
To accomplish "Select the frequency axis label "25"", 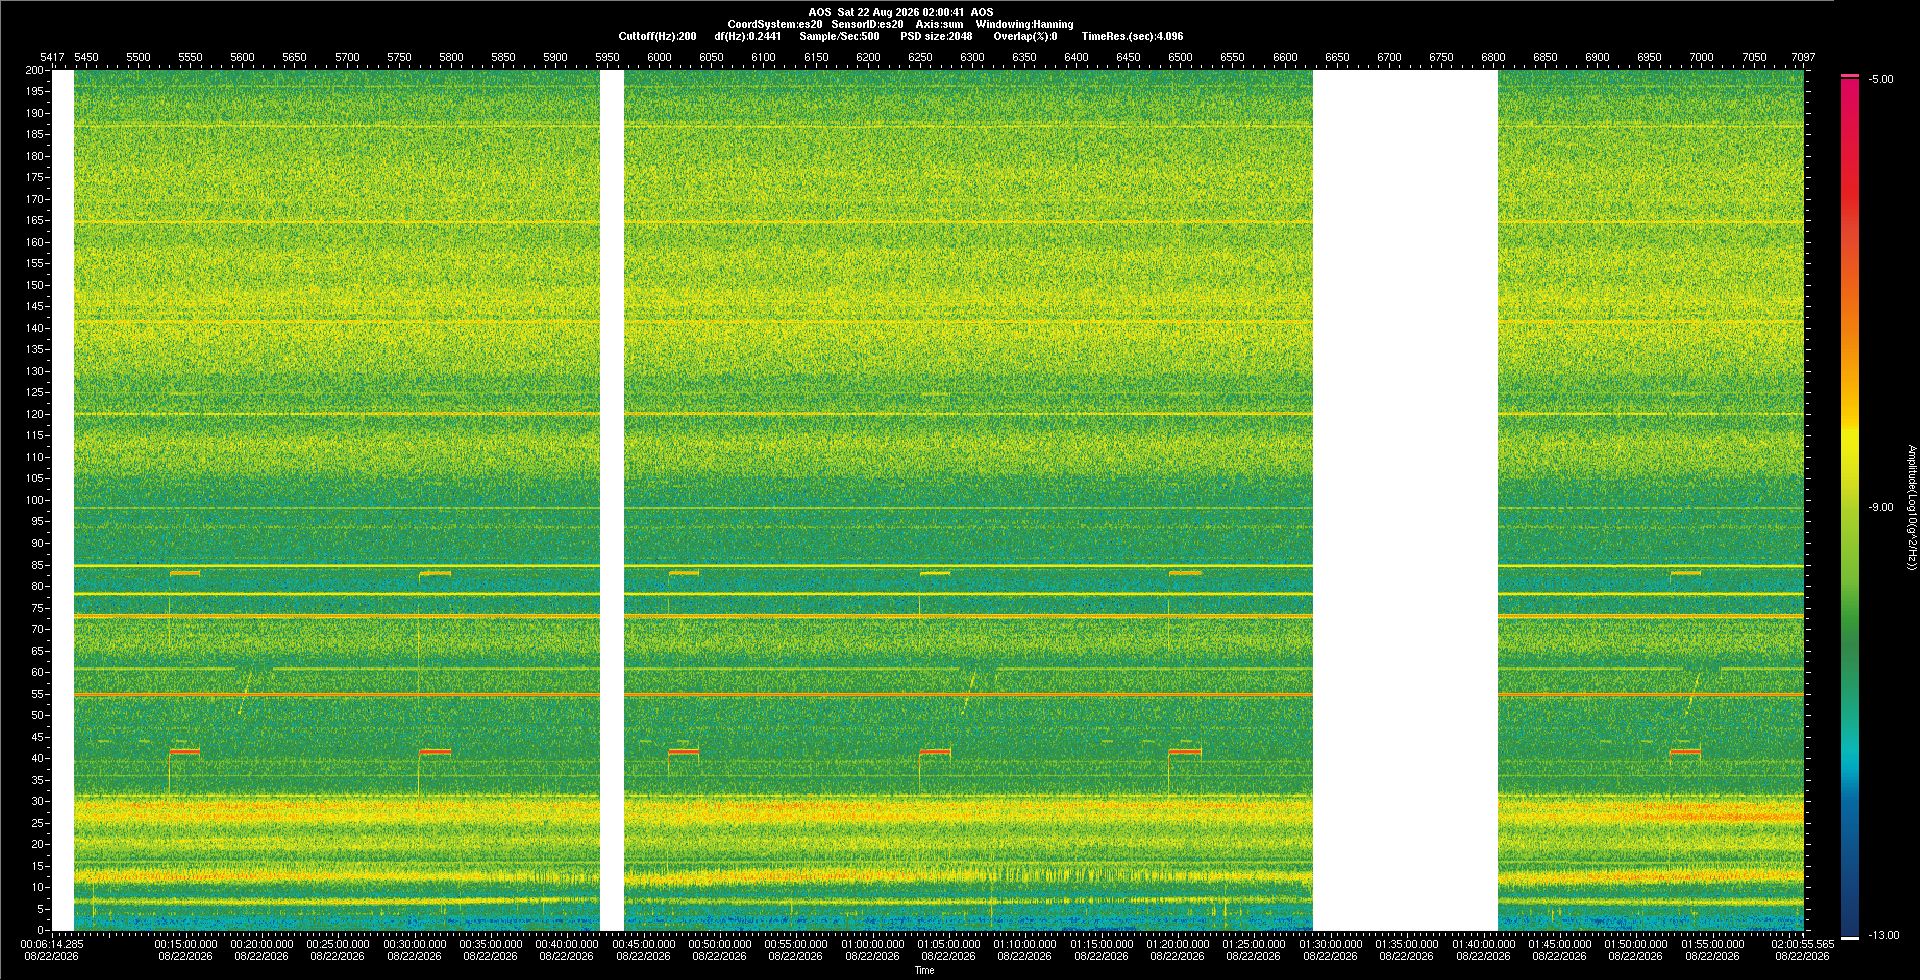I will click(x=38, y=823).
